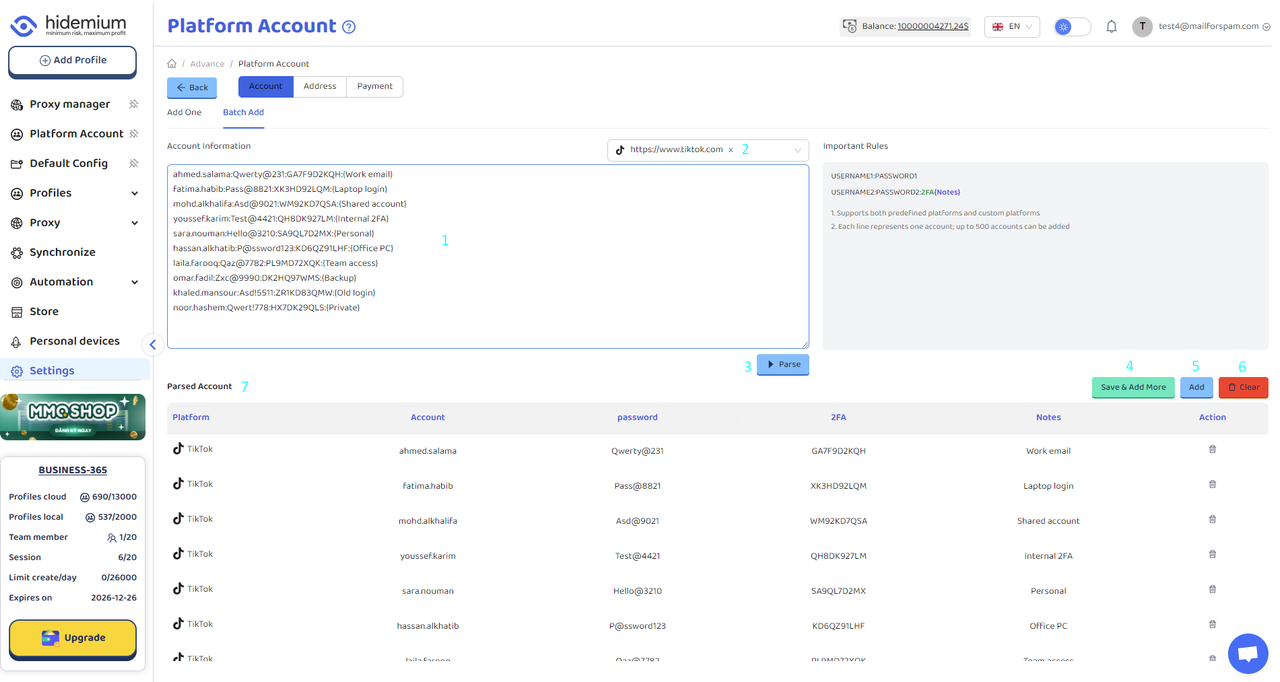The image size is (1280, 682).
Task: Click trash icon for fatima.habib row
Action: 1212,485
